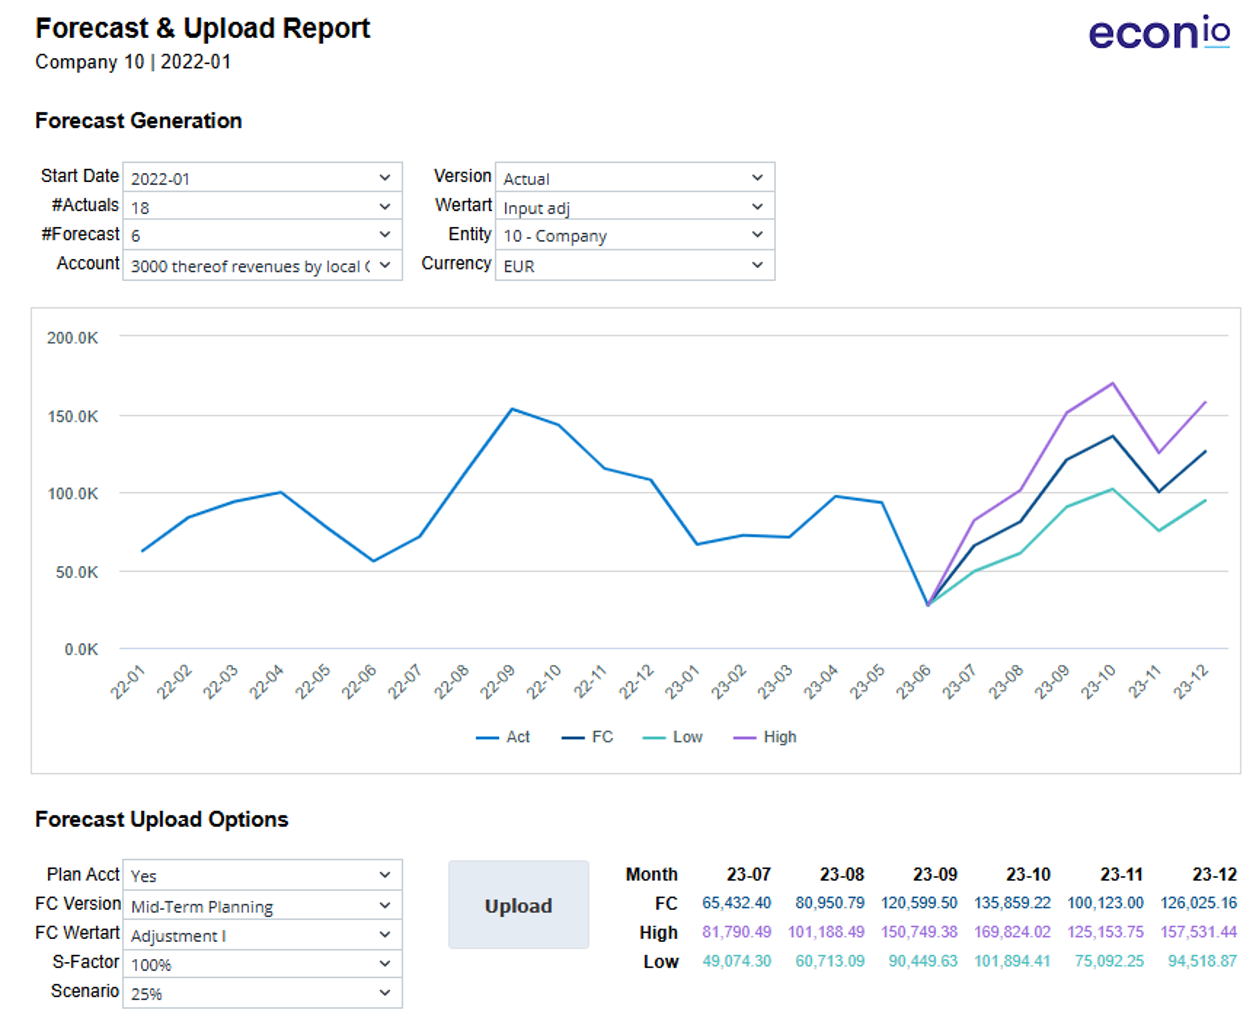Open the Entity dropdown for 10 - Company
Screen dimensions: 1256x1016
(634, 235)
